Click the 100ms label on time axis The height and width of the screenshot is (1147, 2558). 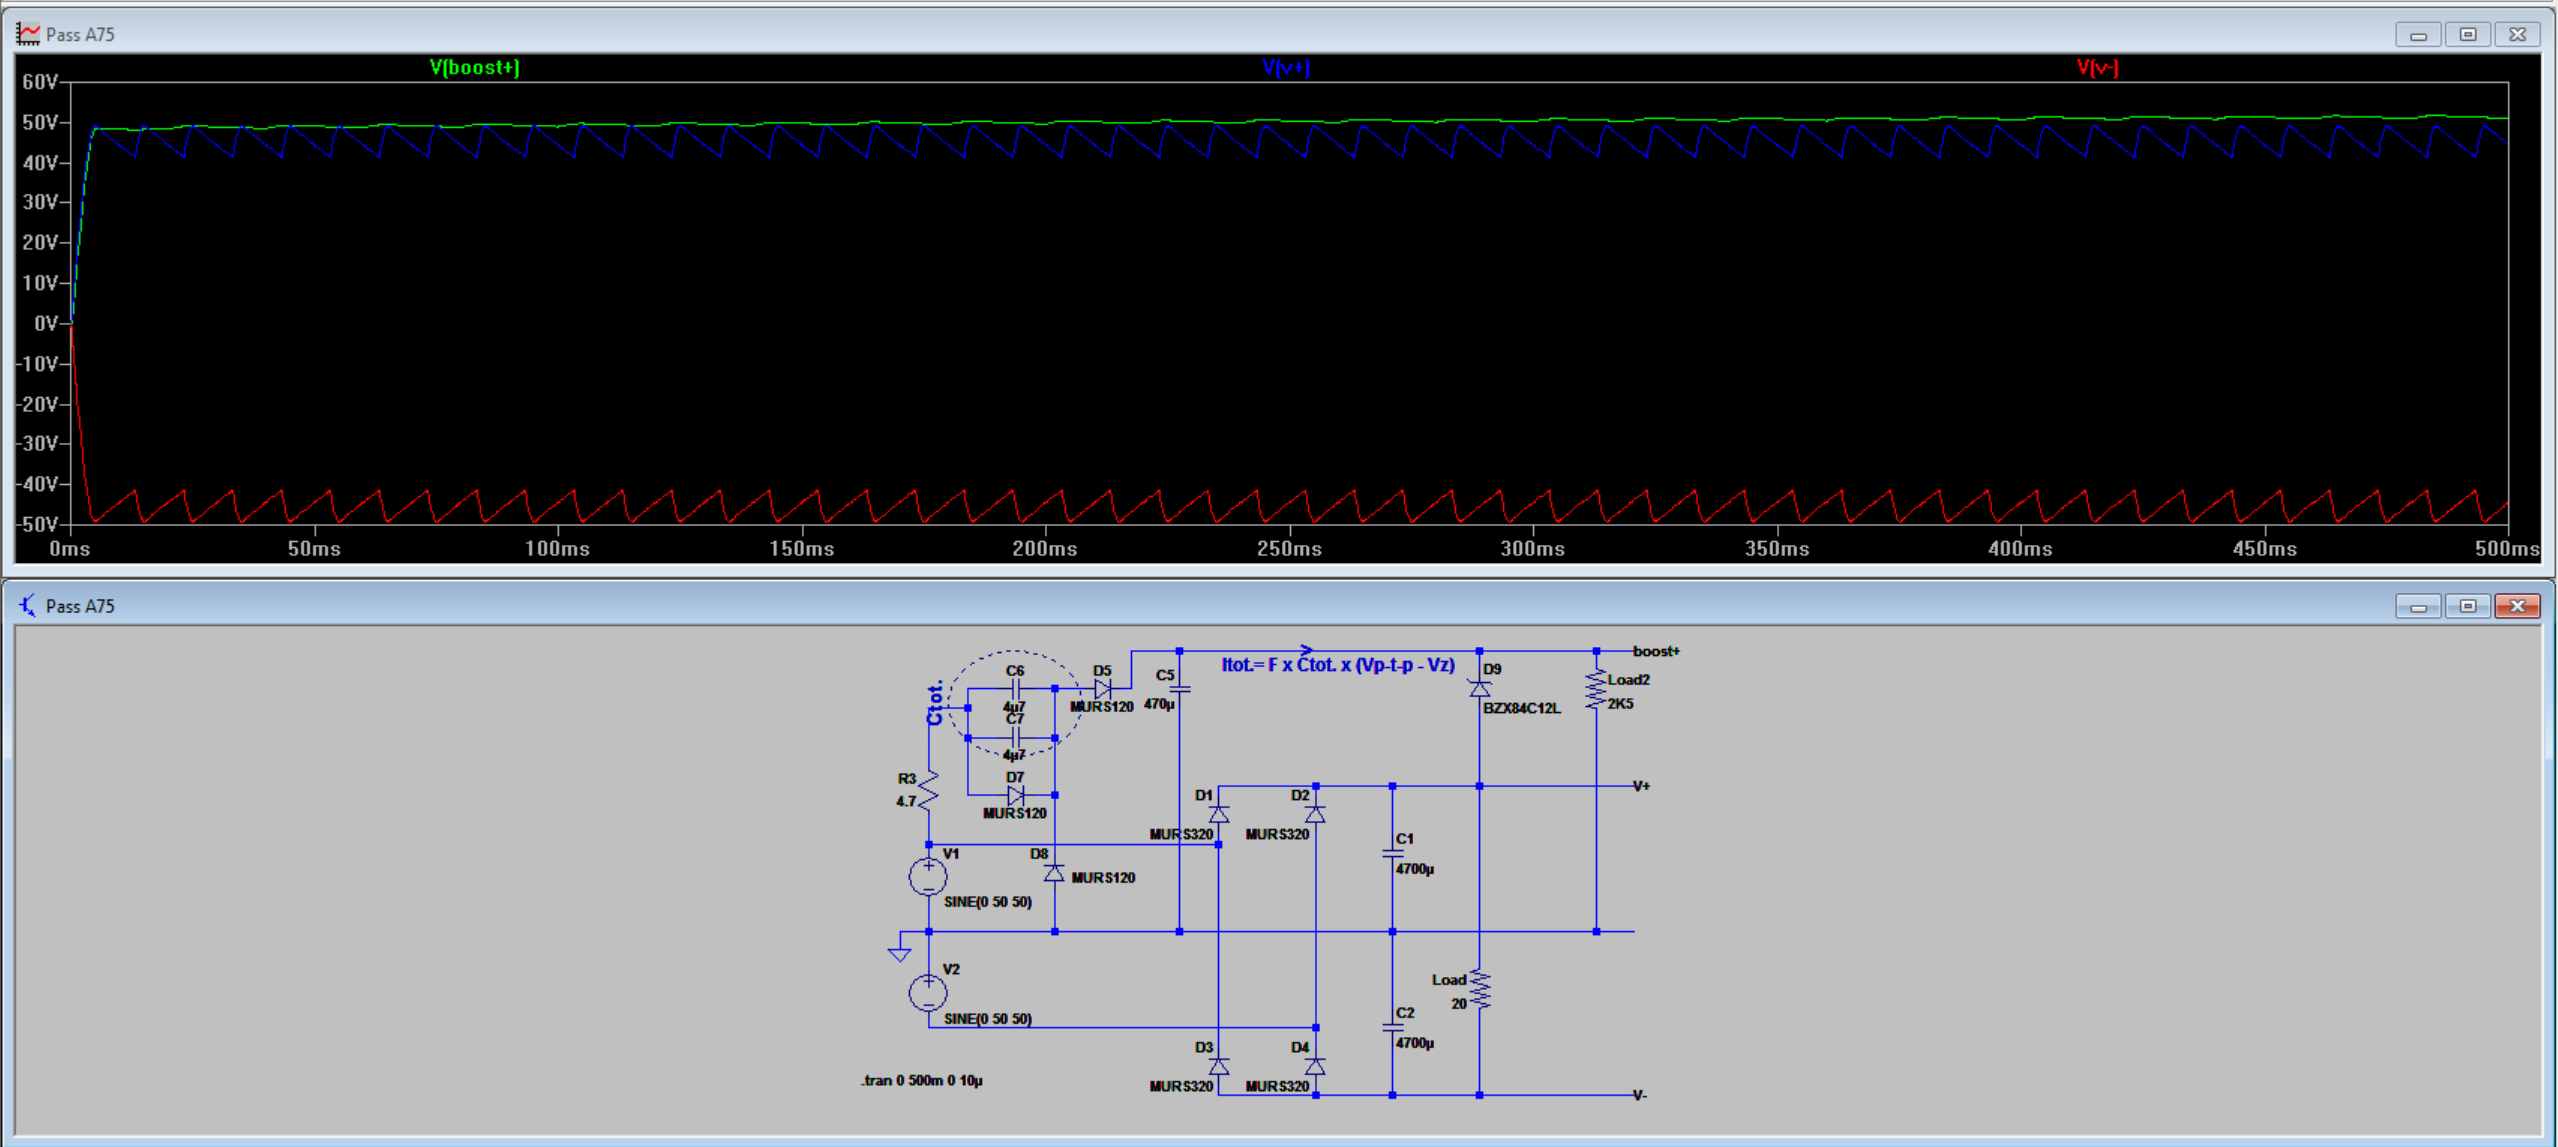558,549
